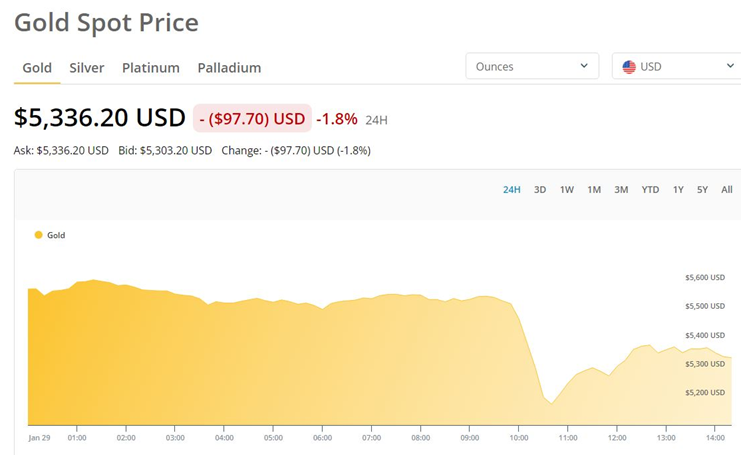
Task: Select the YTD range option
Action: click(x=650, y=190)
